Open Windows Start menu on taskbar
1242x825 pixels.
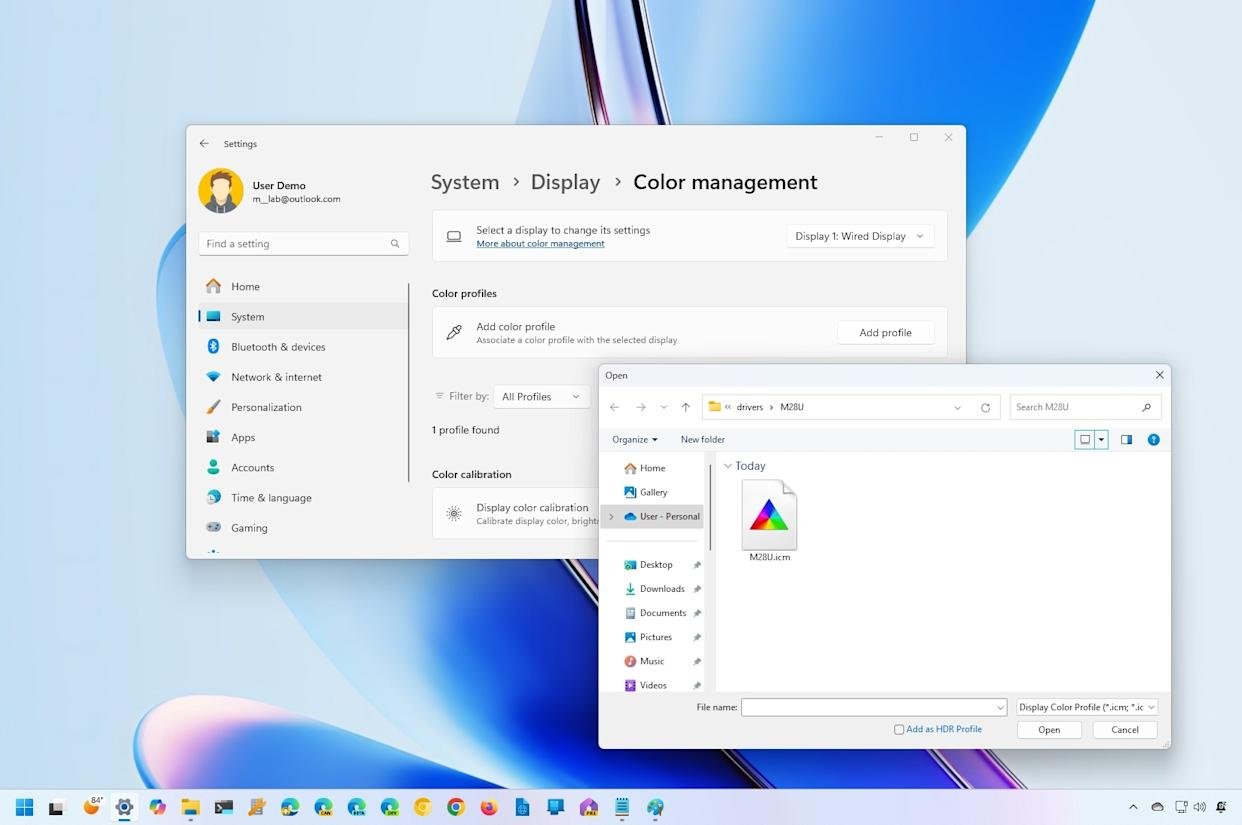tap(25, 807)
